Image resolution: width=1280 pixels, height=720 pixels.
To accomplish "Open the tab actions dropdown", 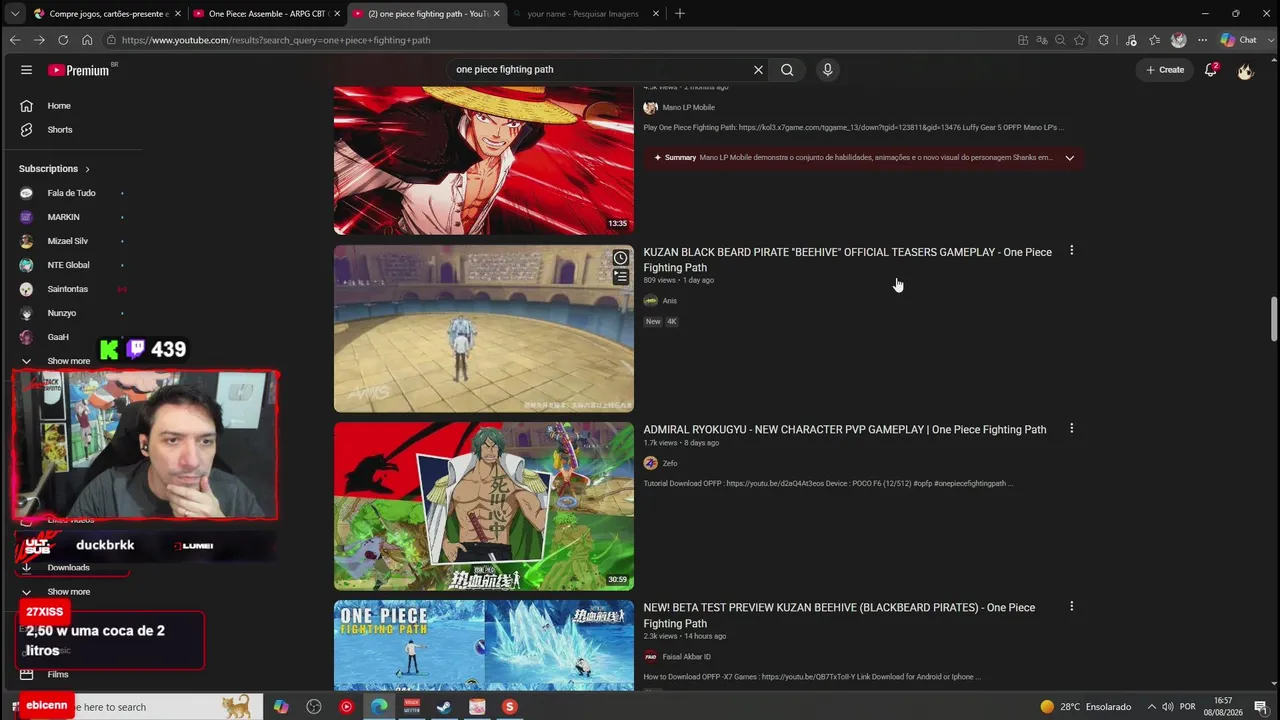I will coord(14,14).
